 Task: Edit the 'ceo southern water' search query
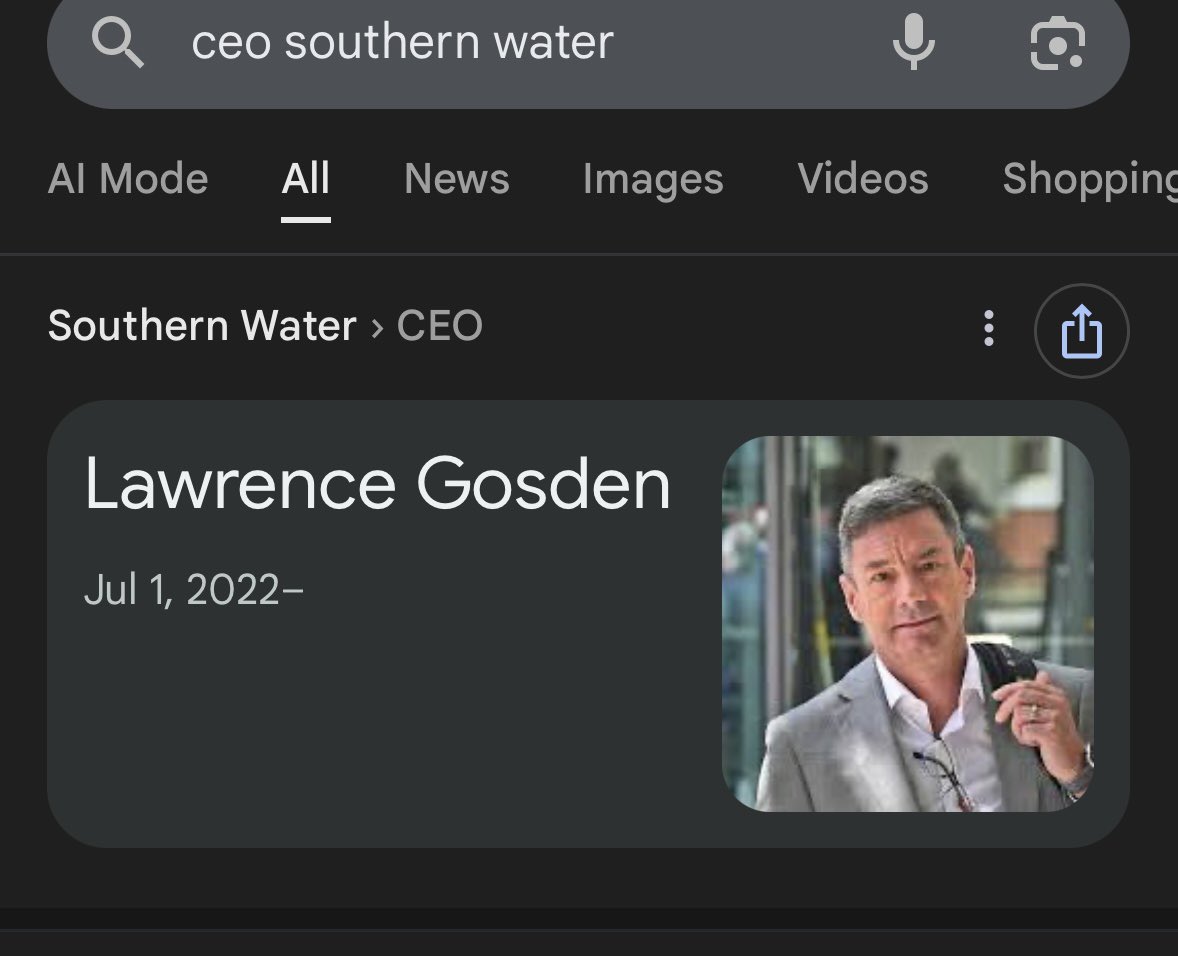(403, 42)
